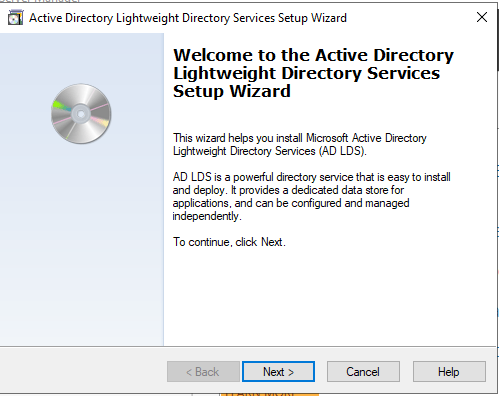Viewport: 499px width, 396px height.
Task: Click the blue side panel below the disc
Action: pos(82,243)
